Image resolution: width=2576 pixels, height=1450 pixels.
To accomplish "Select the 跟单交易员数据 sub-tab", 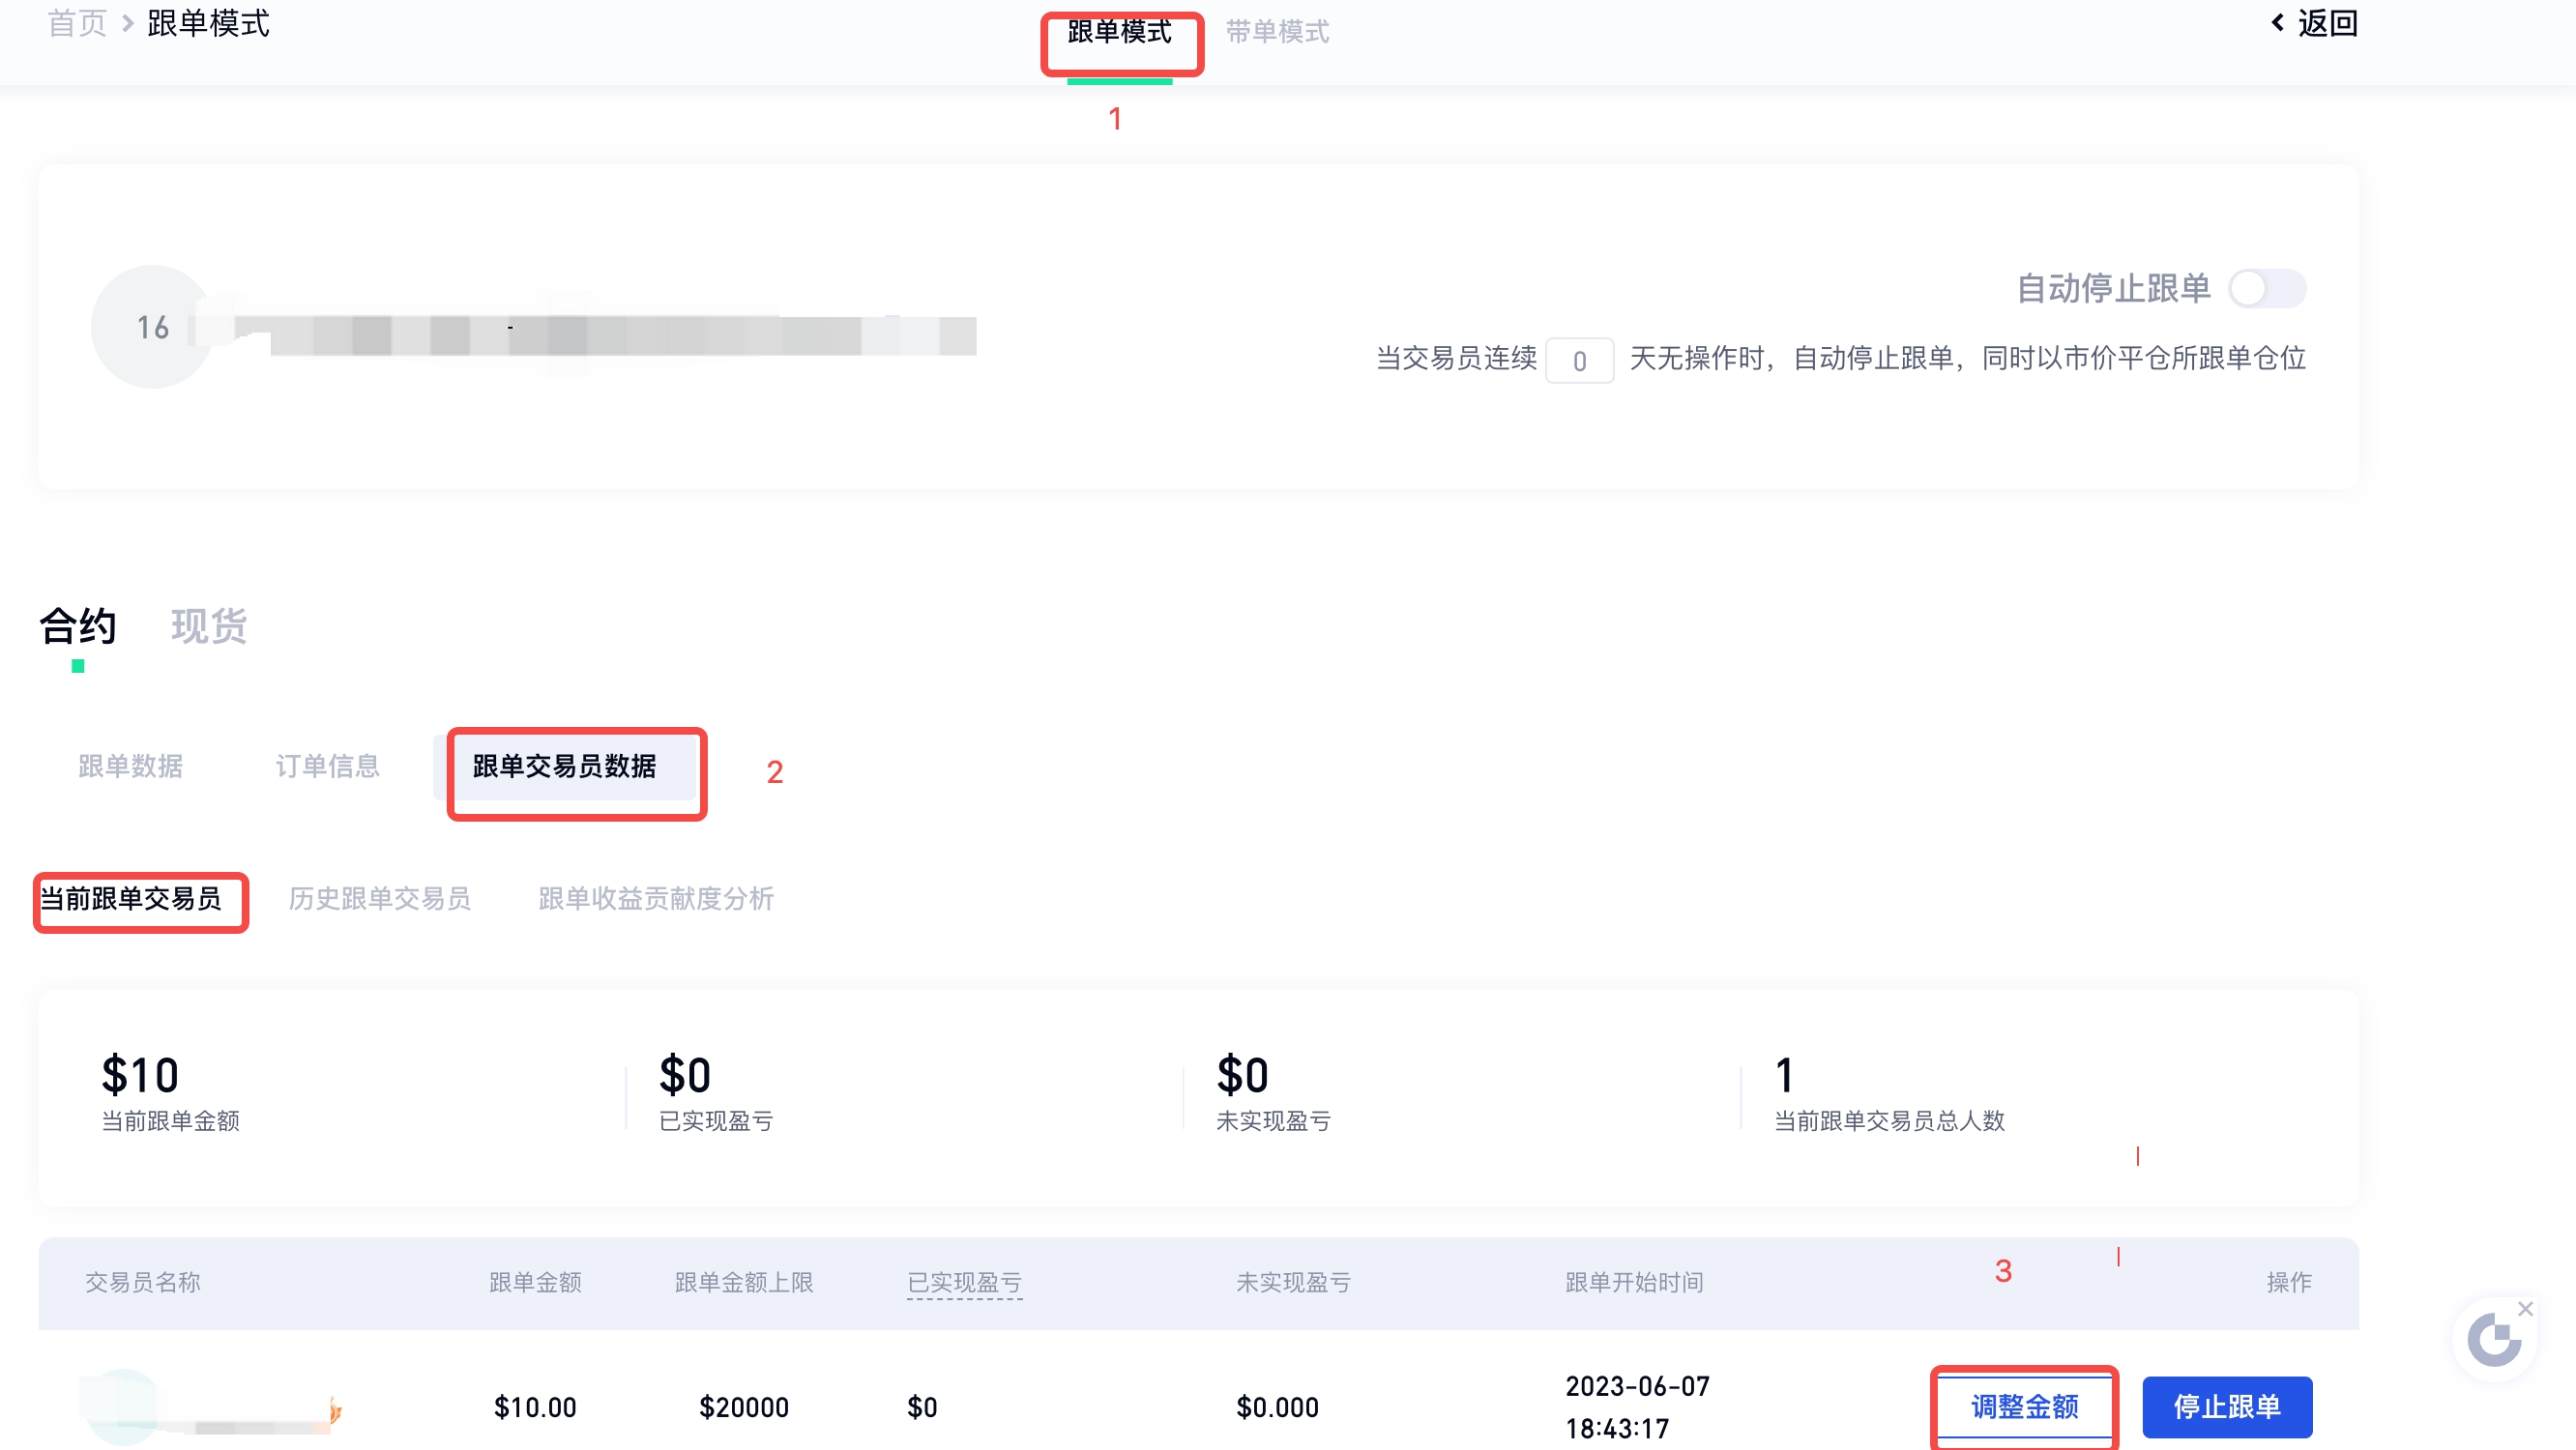I will point(564,766).
